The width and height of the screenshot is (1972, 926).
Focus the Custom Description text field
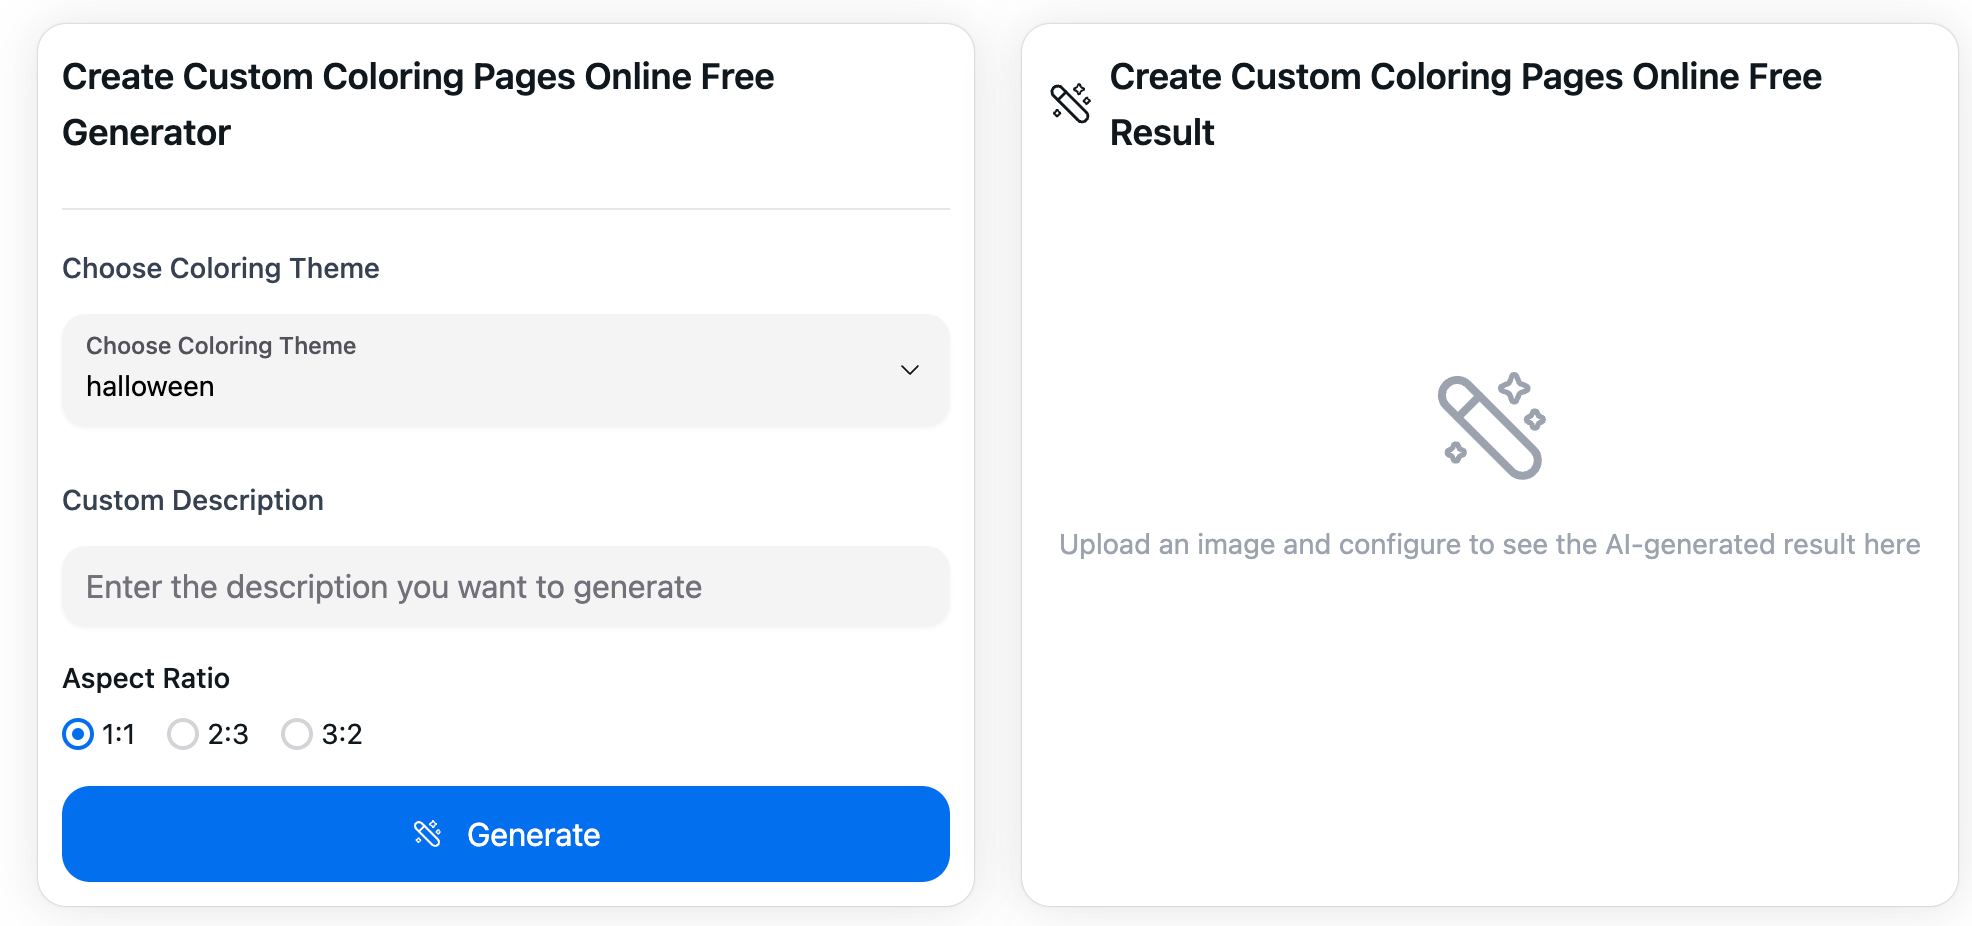(x=505, y=587)
